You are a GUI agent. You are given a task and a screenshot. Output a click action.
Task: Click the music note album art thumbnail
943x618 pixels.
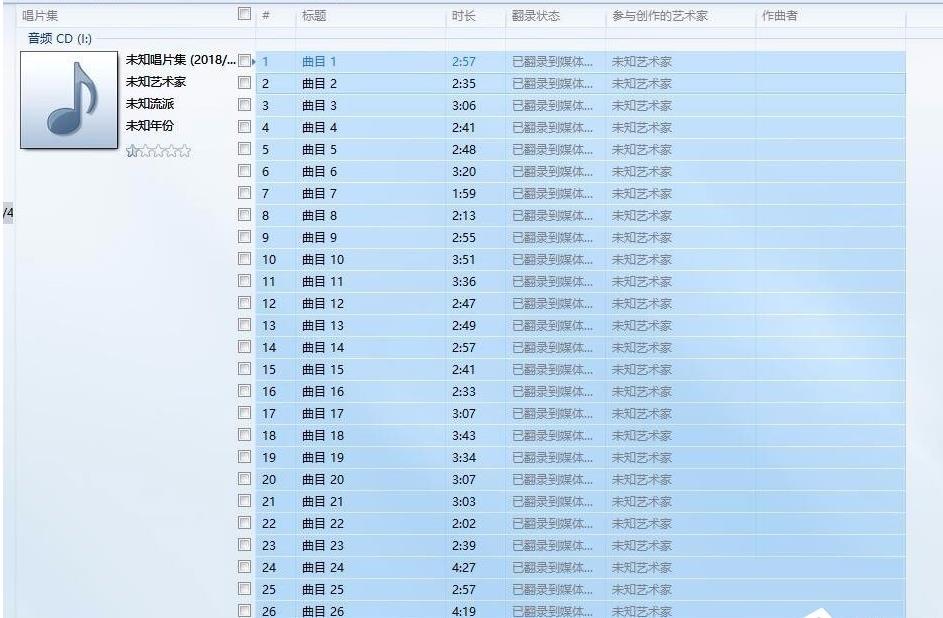(67, 101)
